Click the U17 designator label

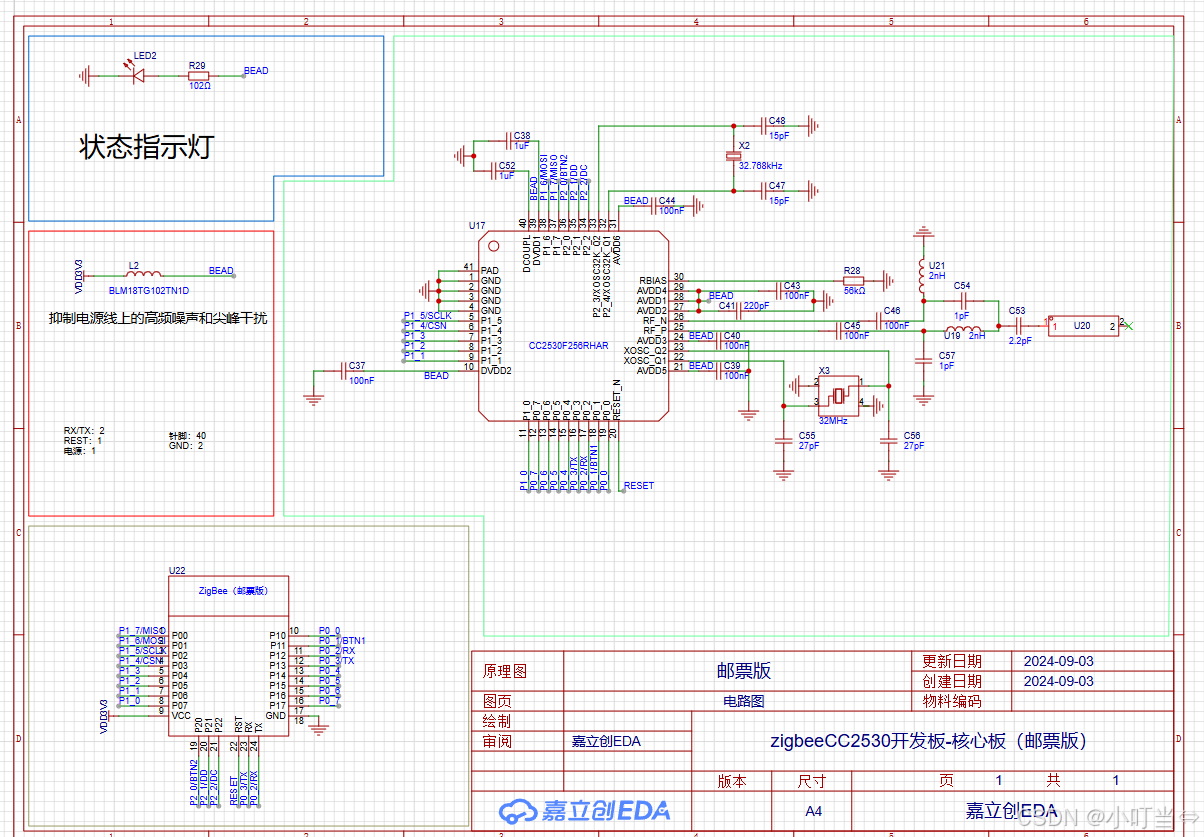[477, 227]
